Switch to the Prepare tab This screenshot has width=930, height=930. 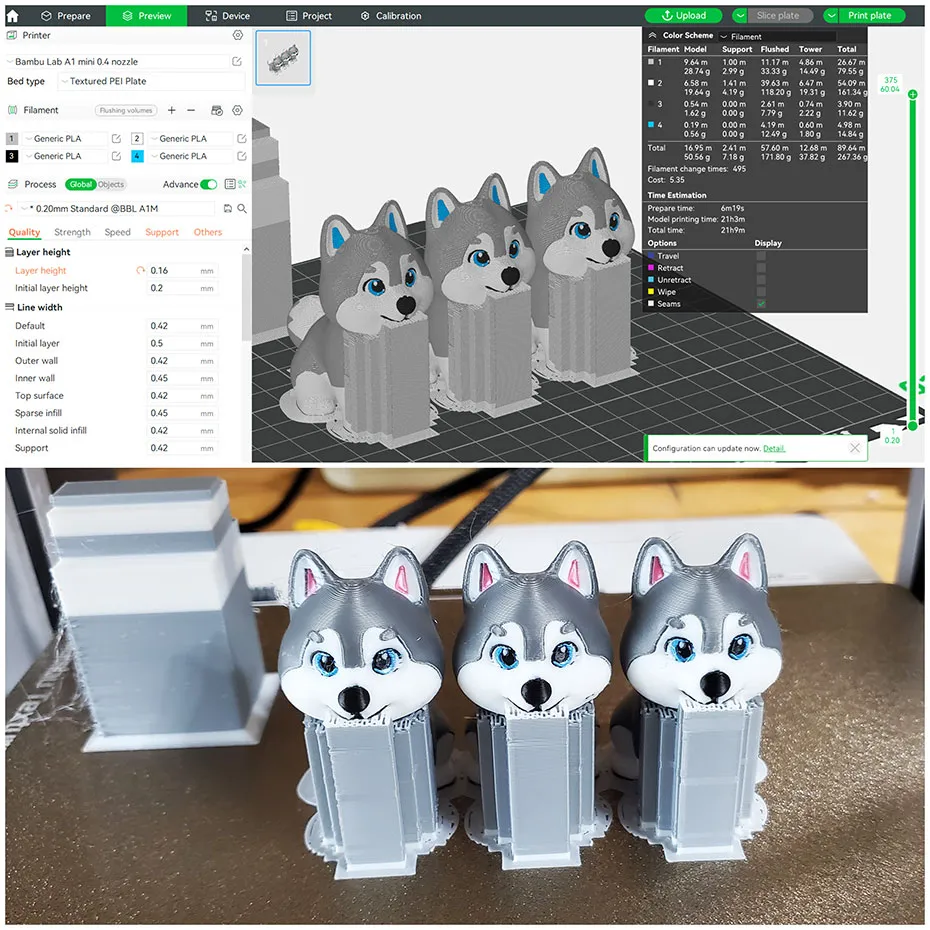[66, 16]
